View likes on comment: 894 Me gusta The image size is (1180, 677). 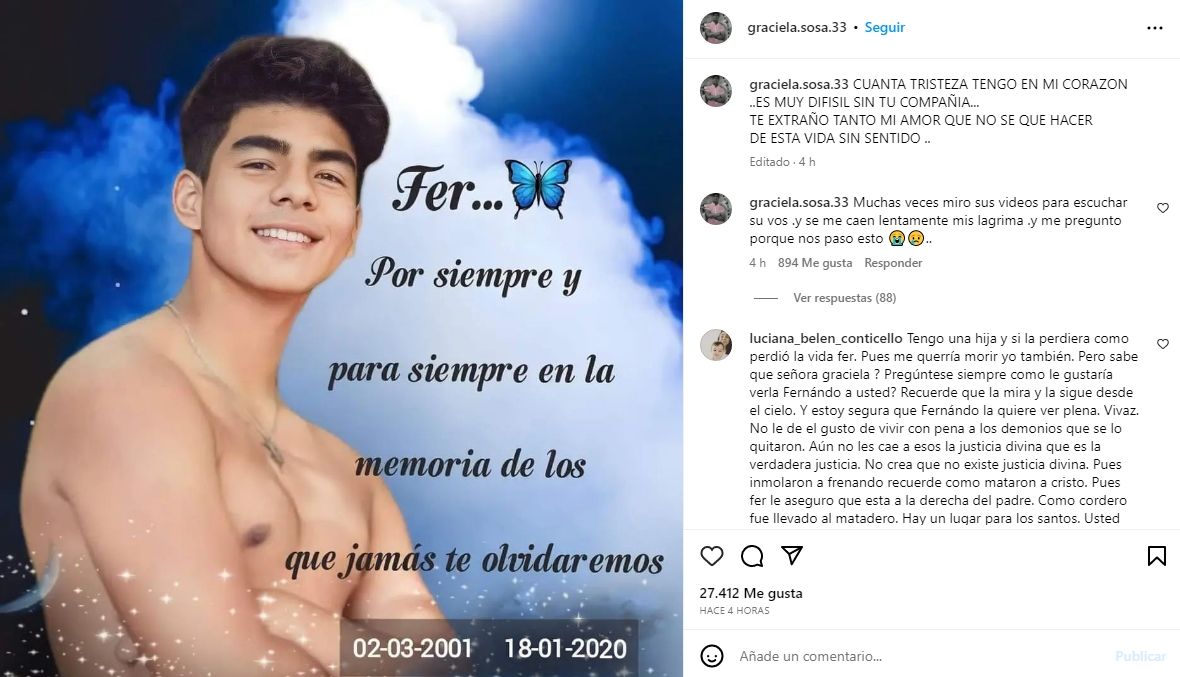pos(815,263)
